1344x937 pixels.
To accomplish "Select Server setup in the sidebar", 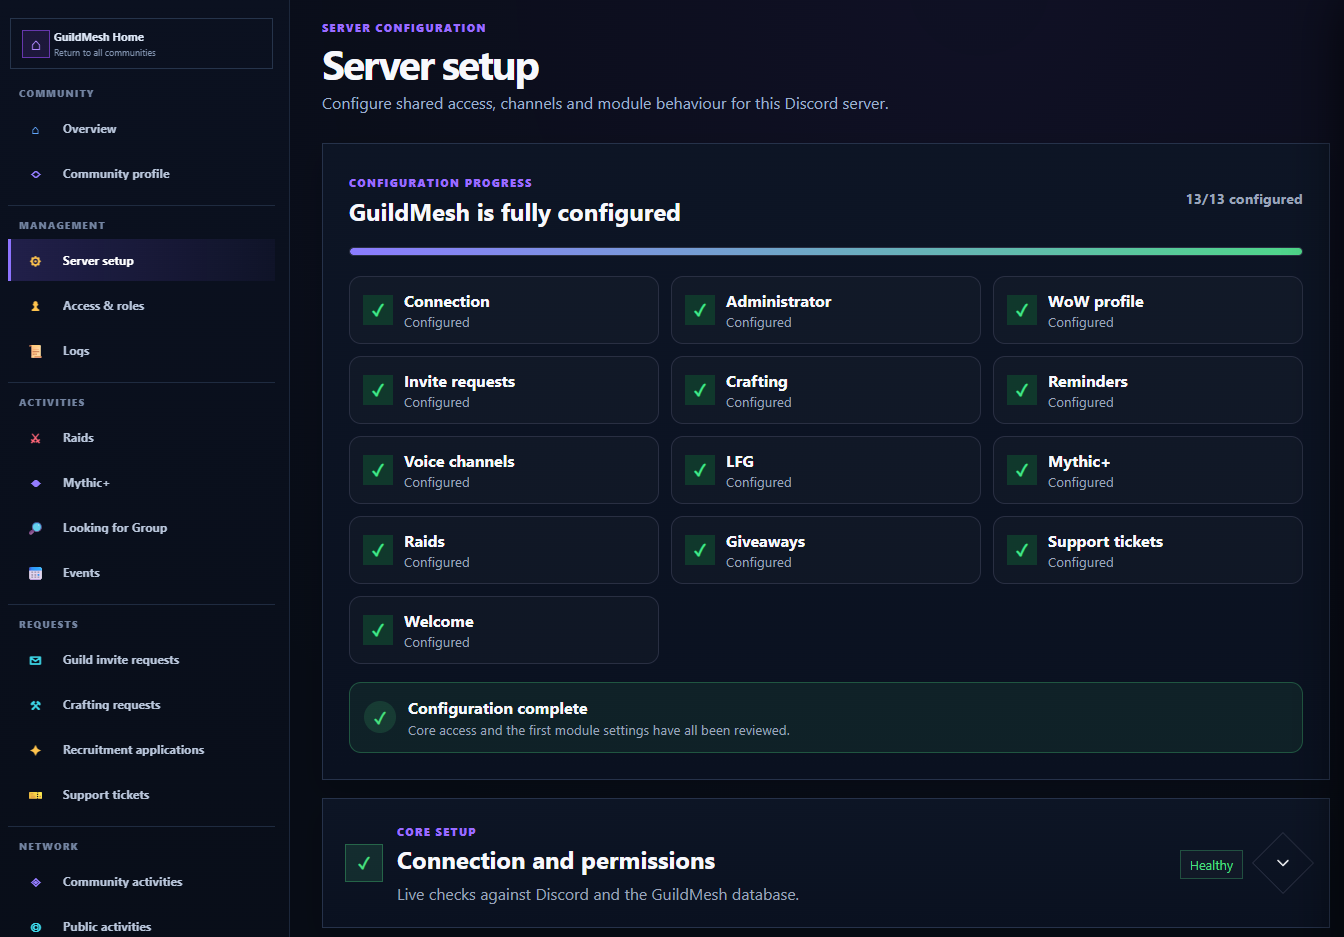I will 141,261.
